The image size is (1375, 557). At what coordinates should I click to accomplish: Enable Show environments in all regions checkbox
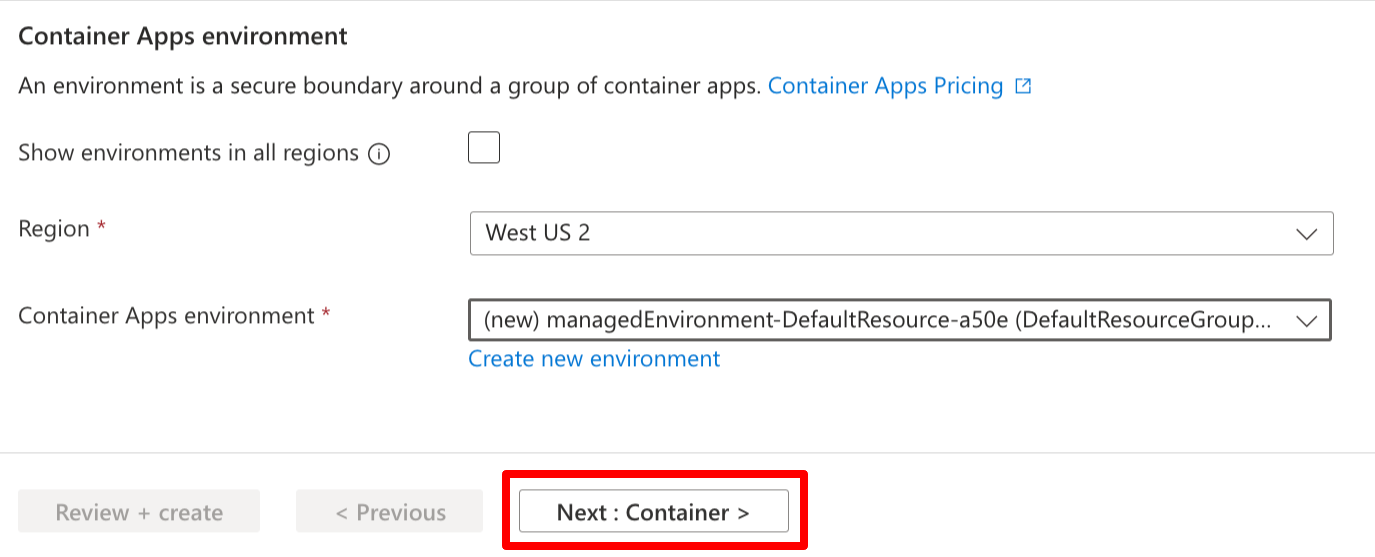pyautogui.click(x=484, y=148)
